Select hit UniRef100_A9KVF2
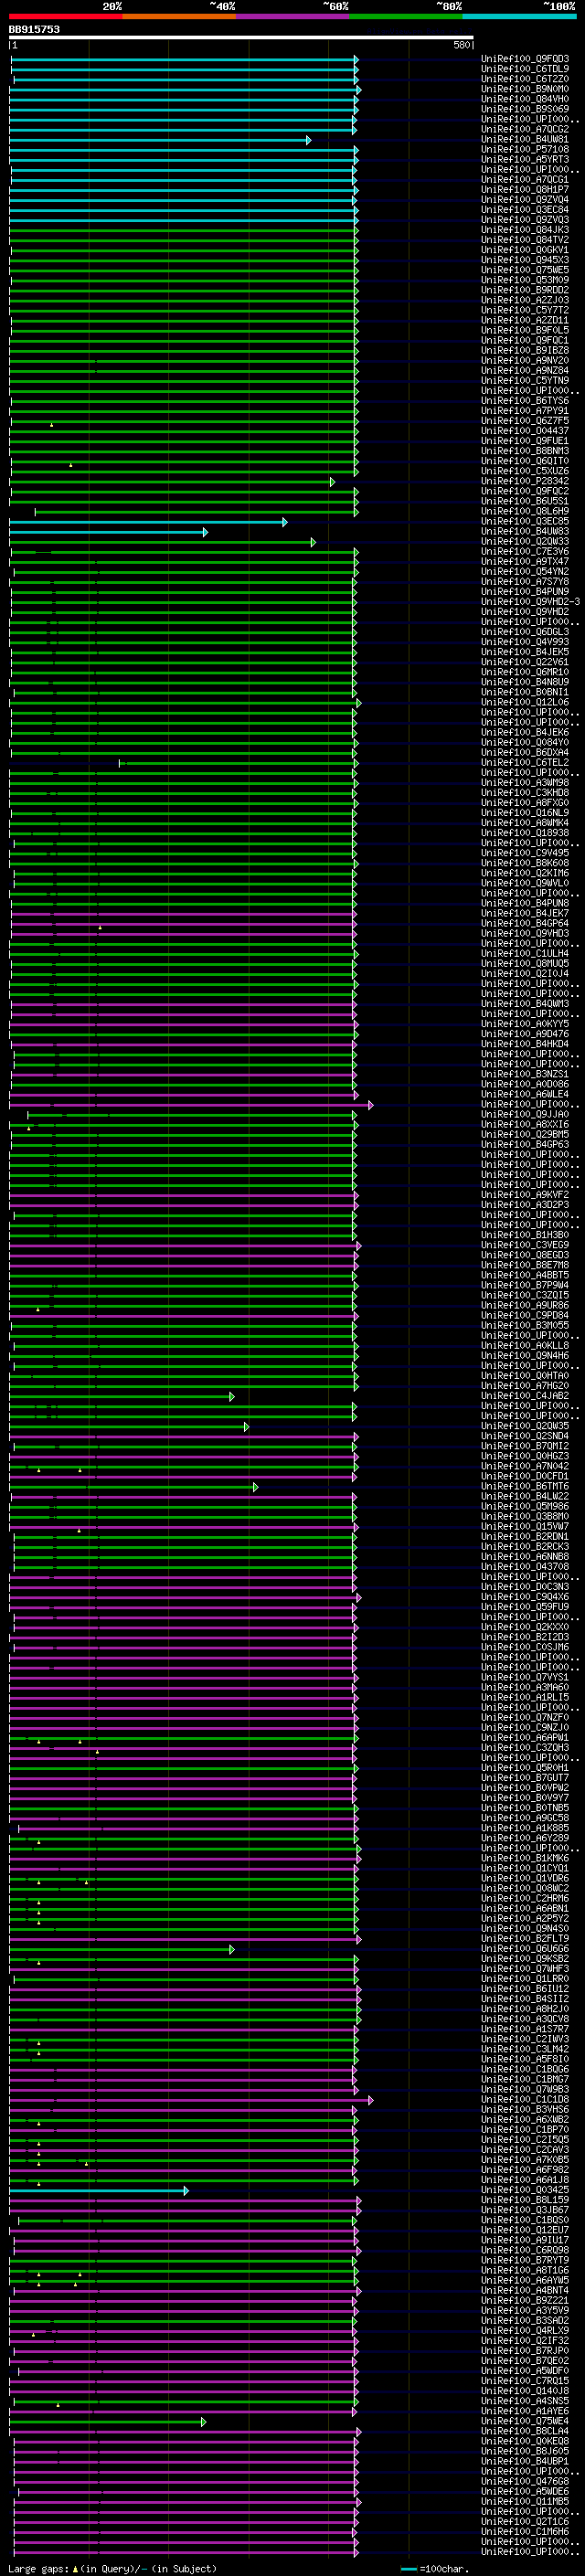 tap(525, 1195)
